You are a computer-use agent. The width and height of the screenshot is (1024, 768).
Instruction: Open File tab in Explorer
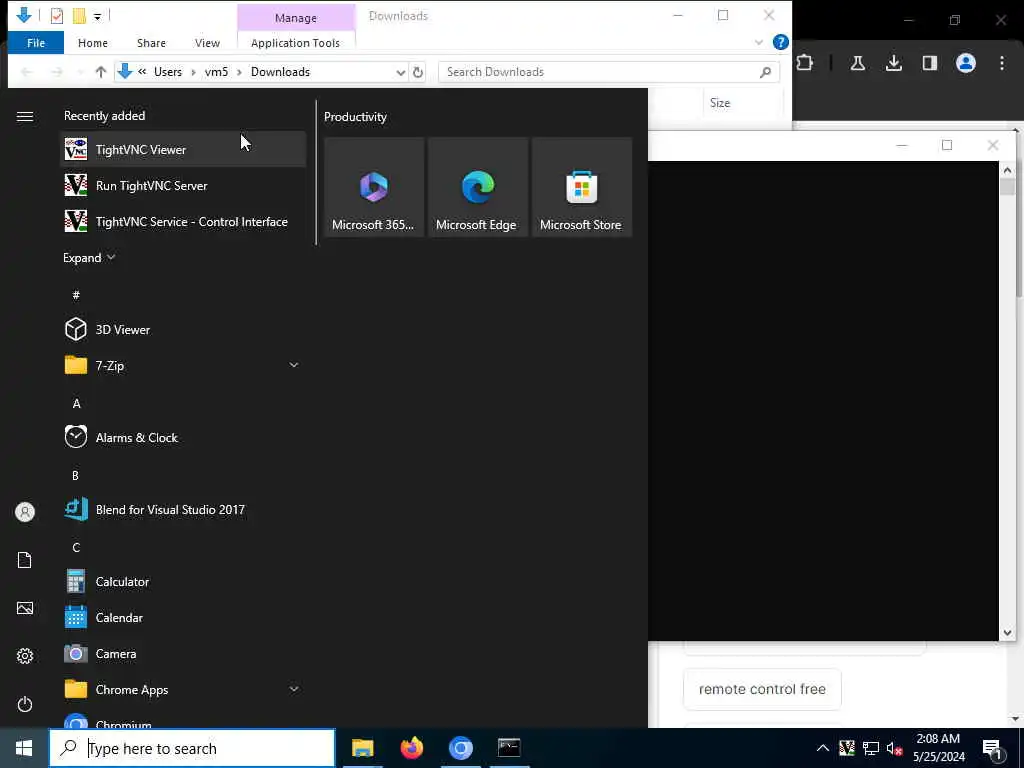pos(36,42)
